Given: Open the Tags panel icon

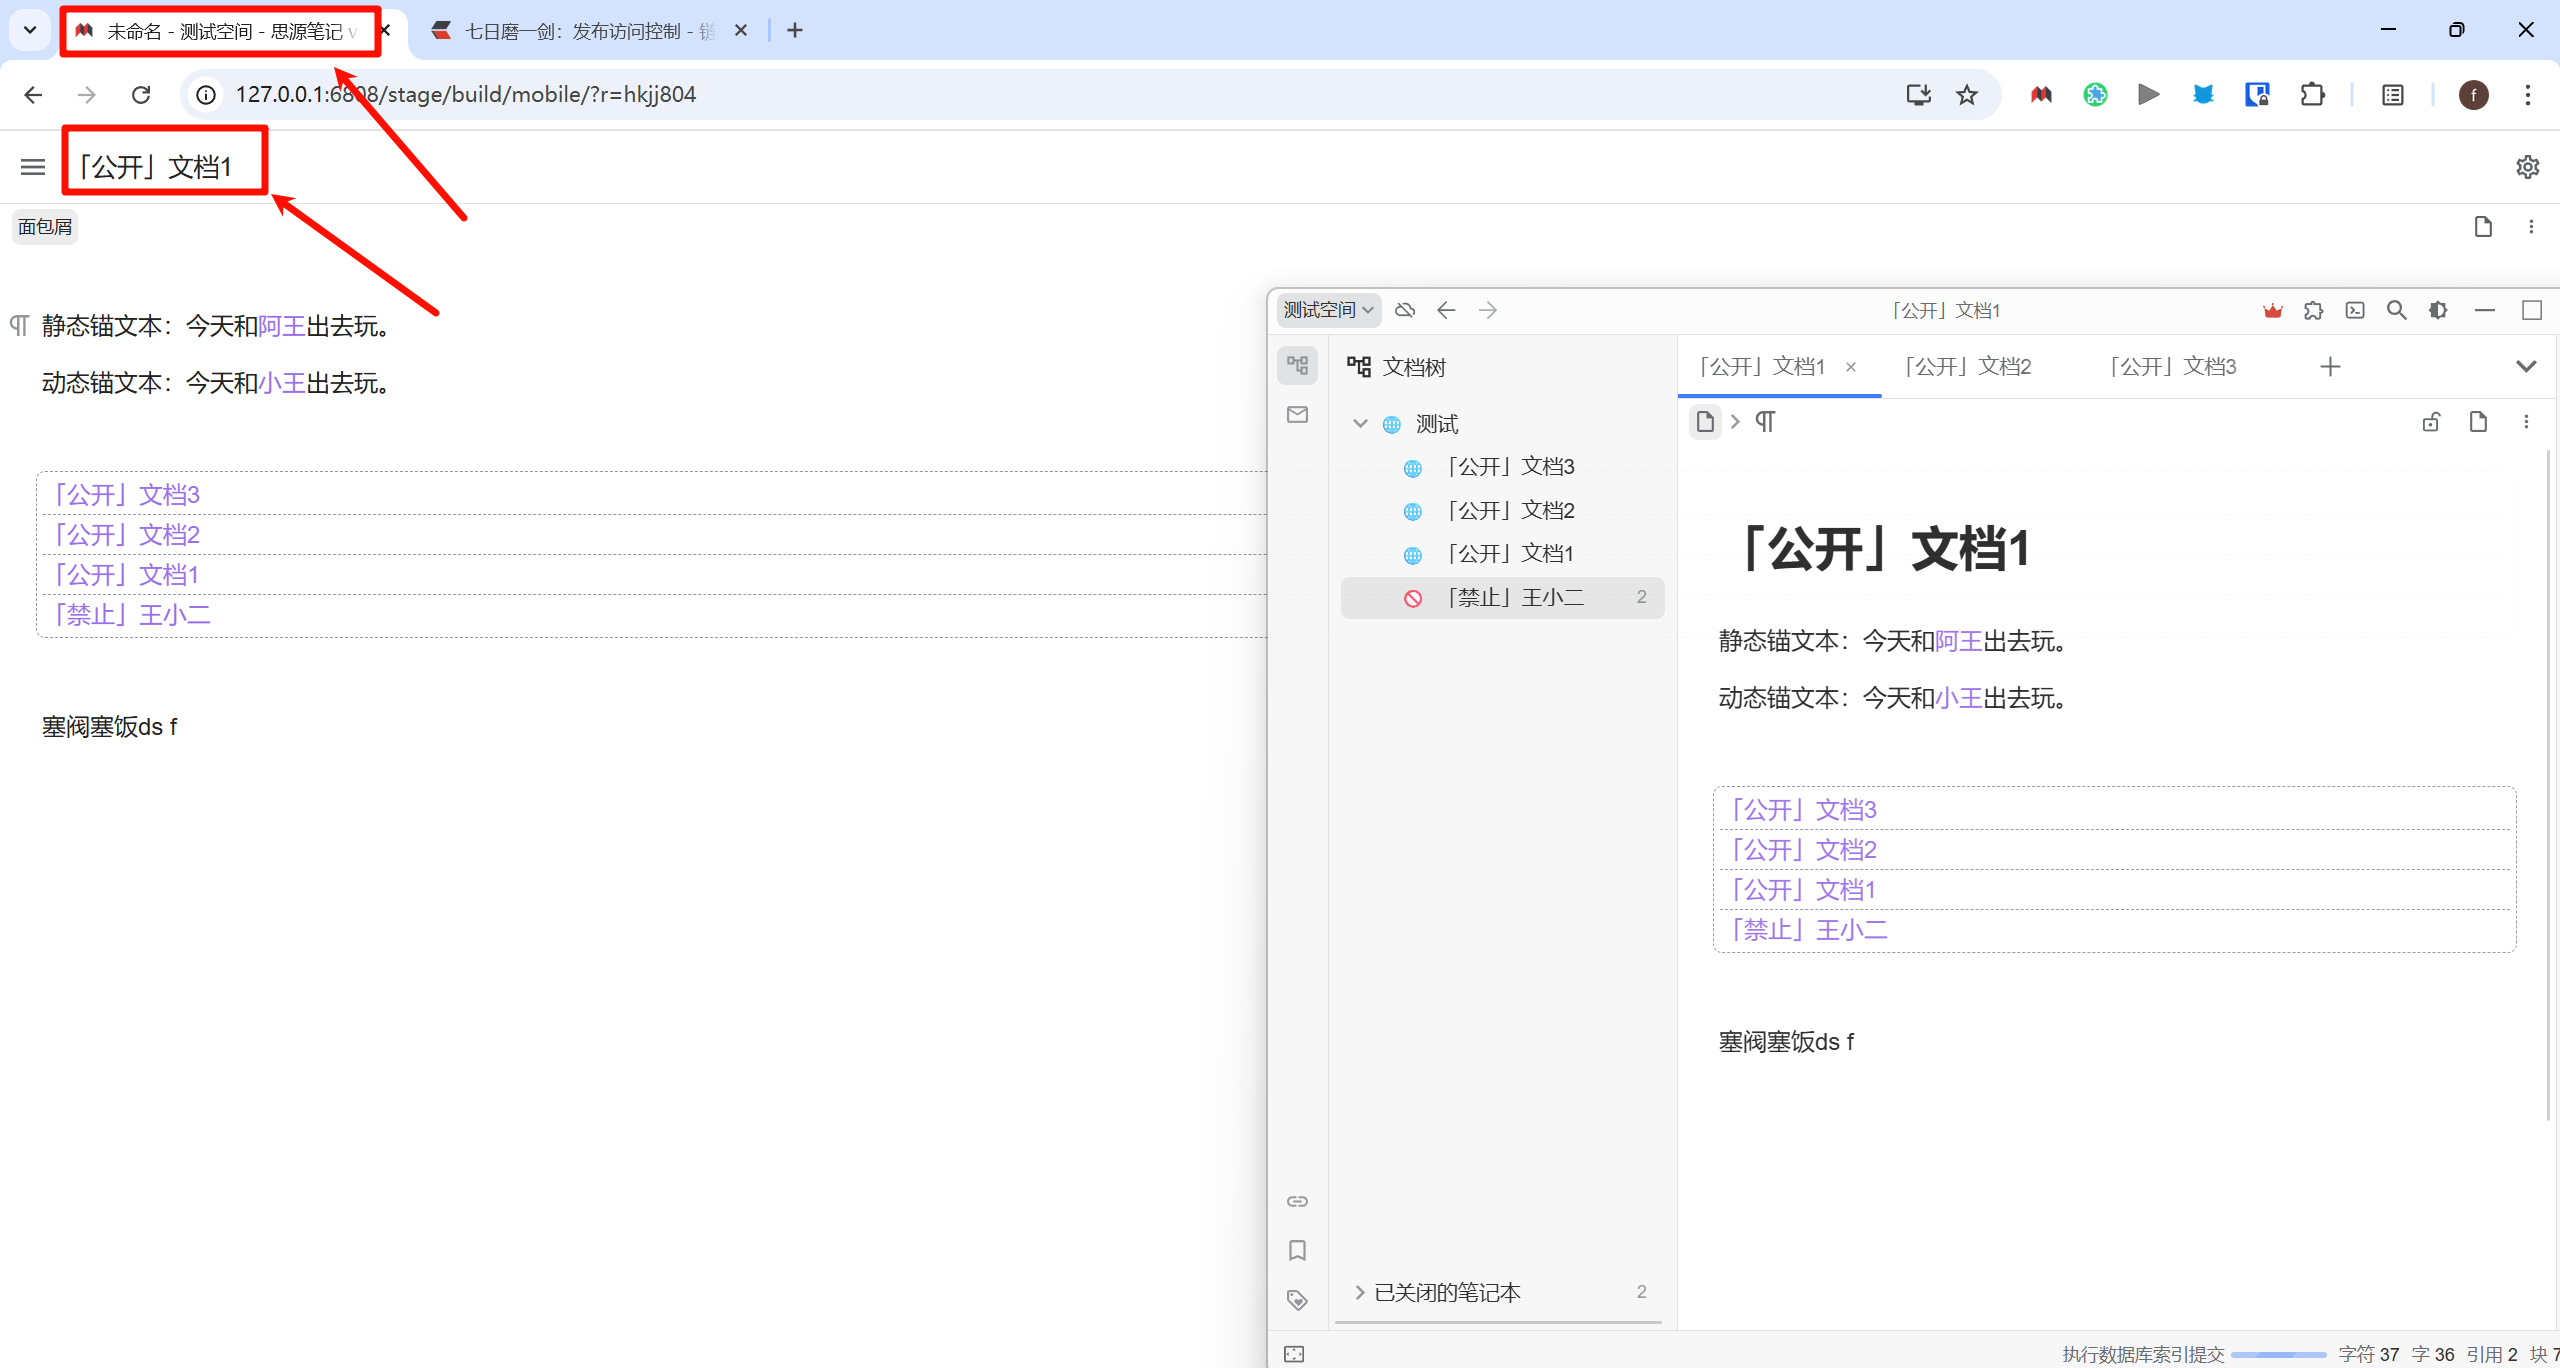Looking at the screenshot, I should [1297, 1300].
